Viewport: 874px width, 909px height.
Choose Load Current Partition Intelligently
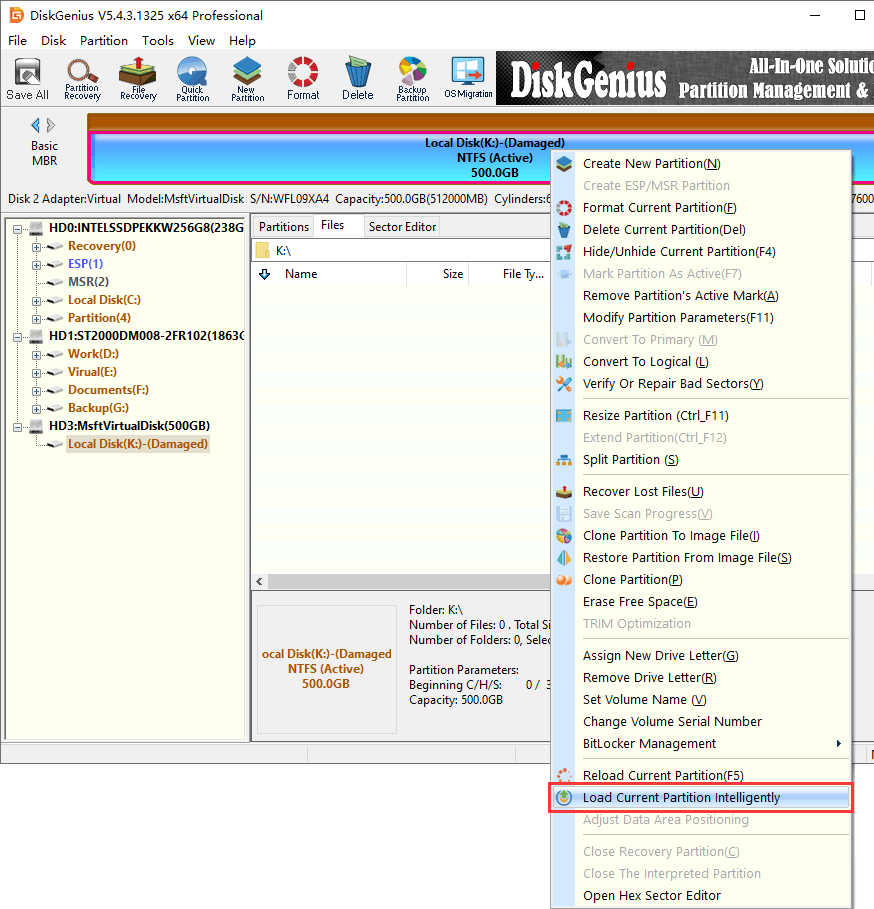681,798
